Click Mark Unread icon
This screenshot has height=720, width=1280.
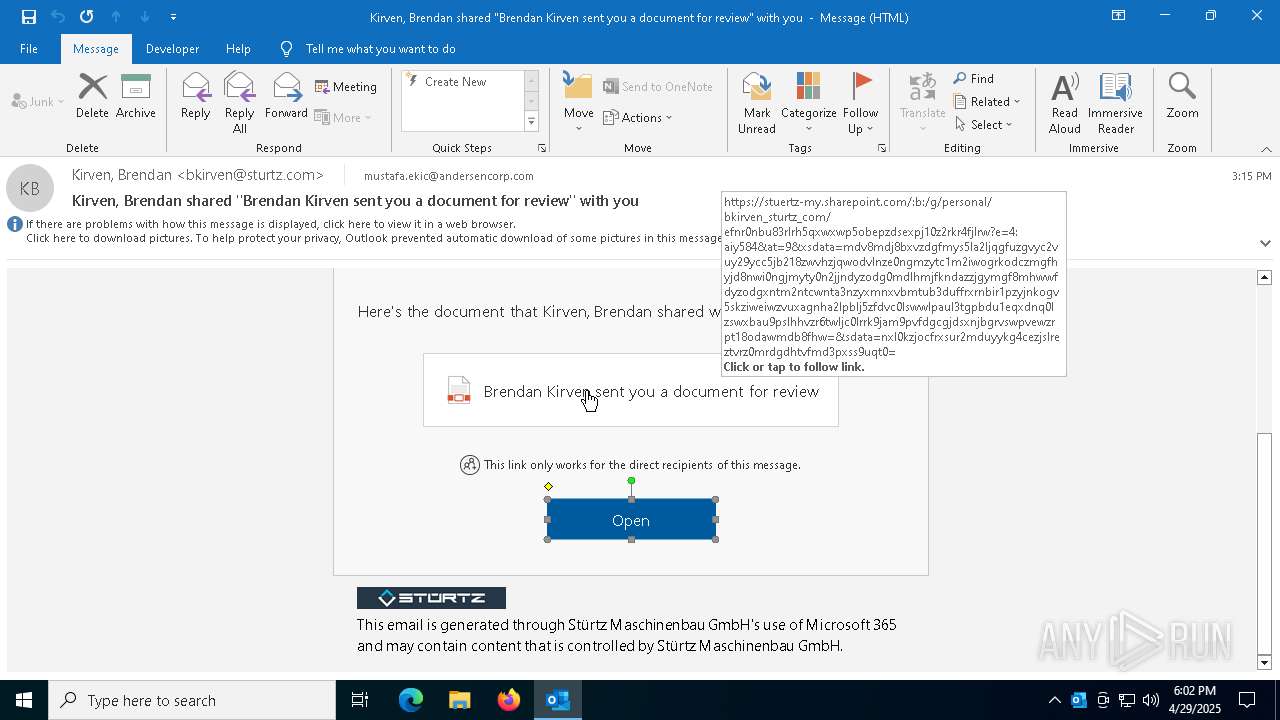point(757,103)
